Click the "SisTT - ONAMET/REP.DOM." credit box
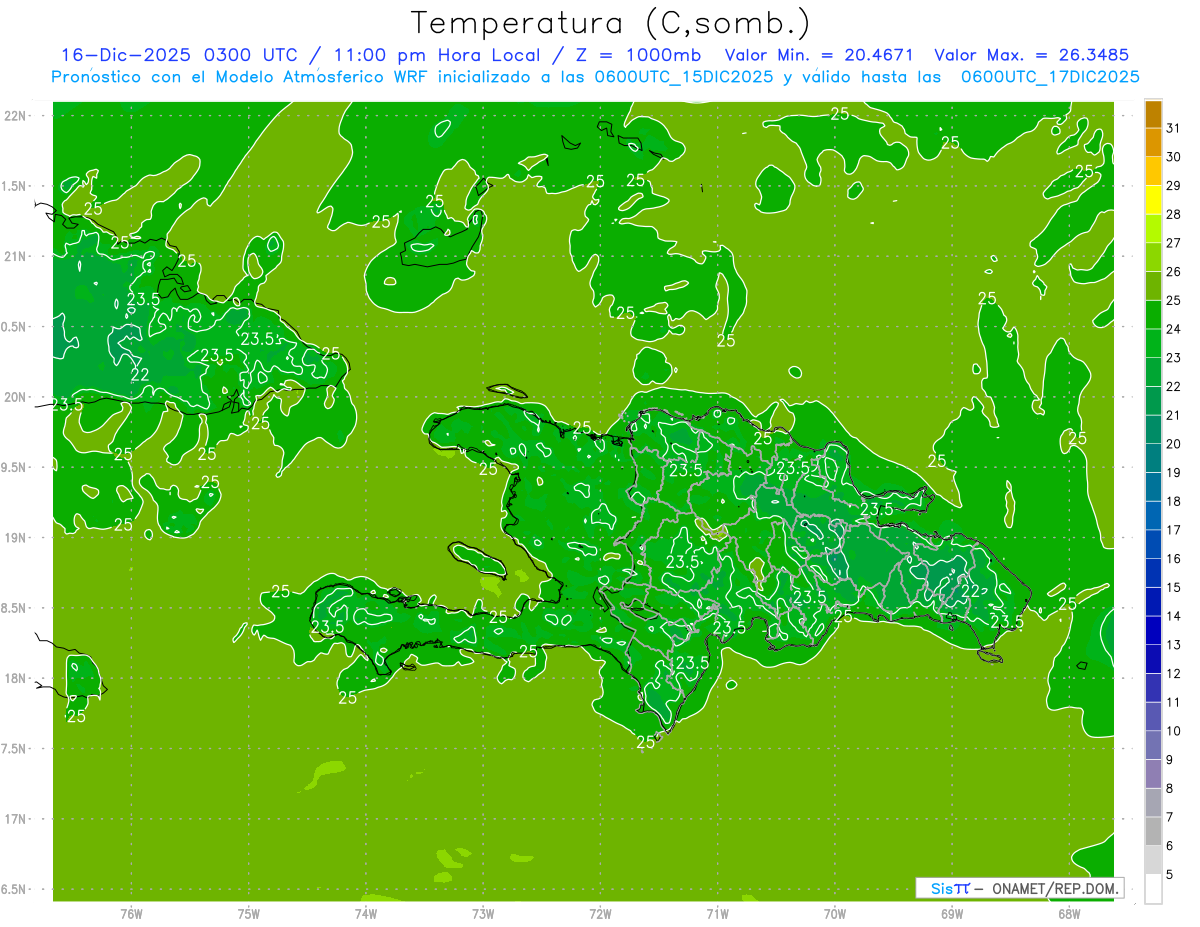 [x=1019, y=888]
